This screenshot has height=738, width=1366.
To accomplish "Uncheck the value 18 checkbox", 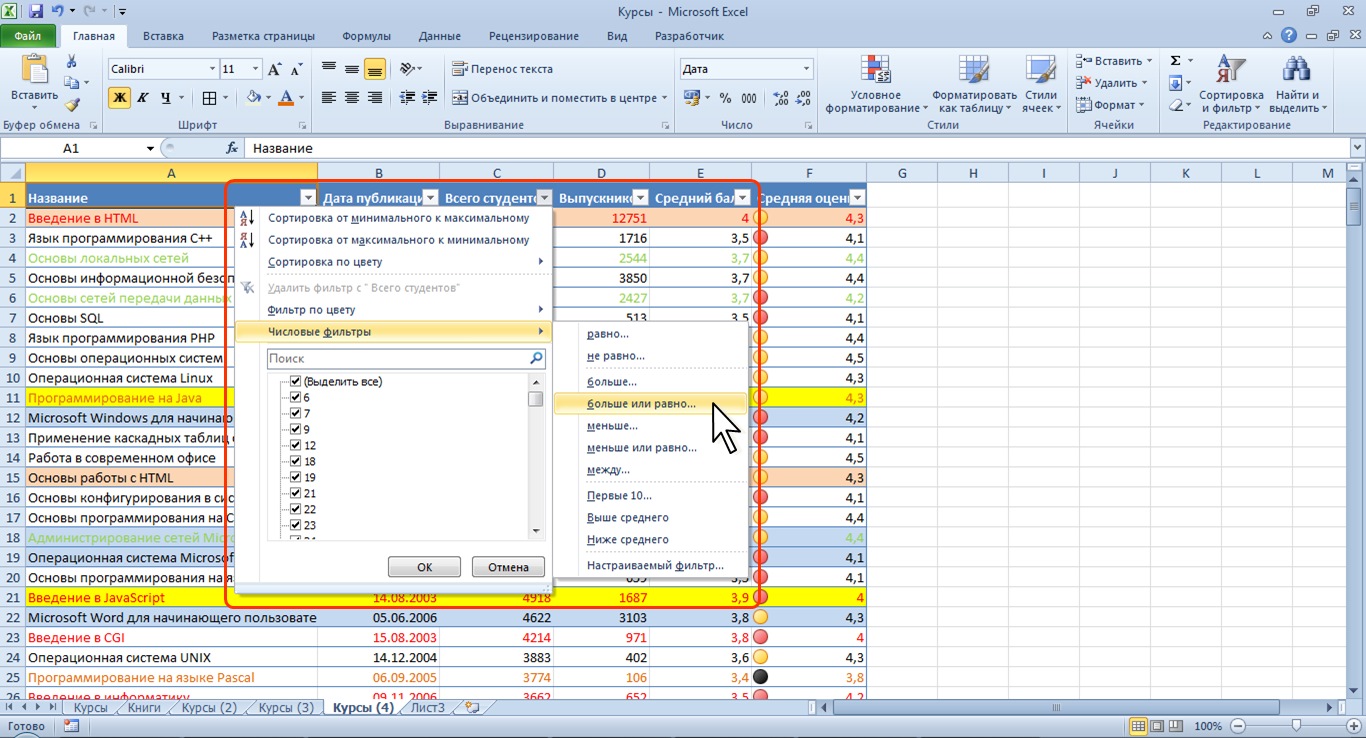I will tap(295, 461).
